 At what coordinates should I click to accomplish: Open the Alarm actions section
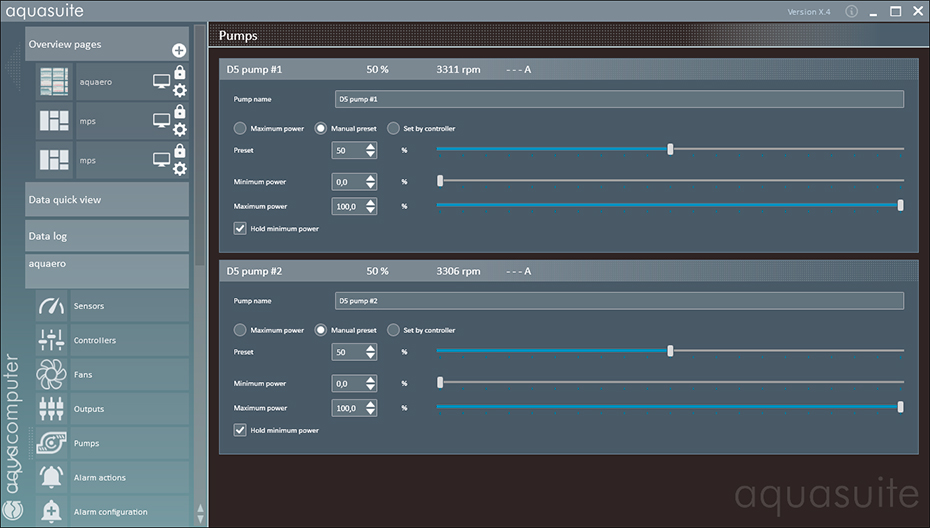point(129,478)
